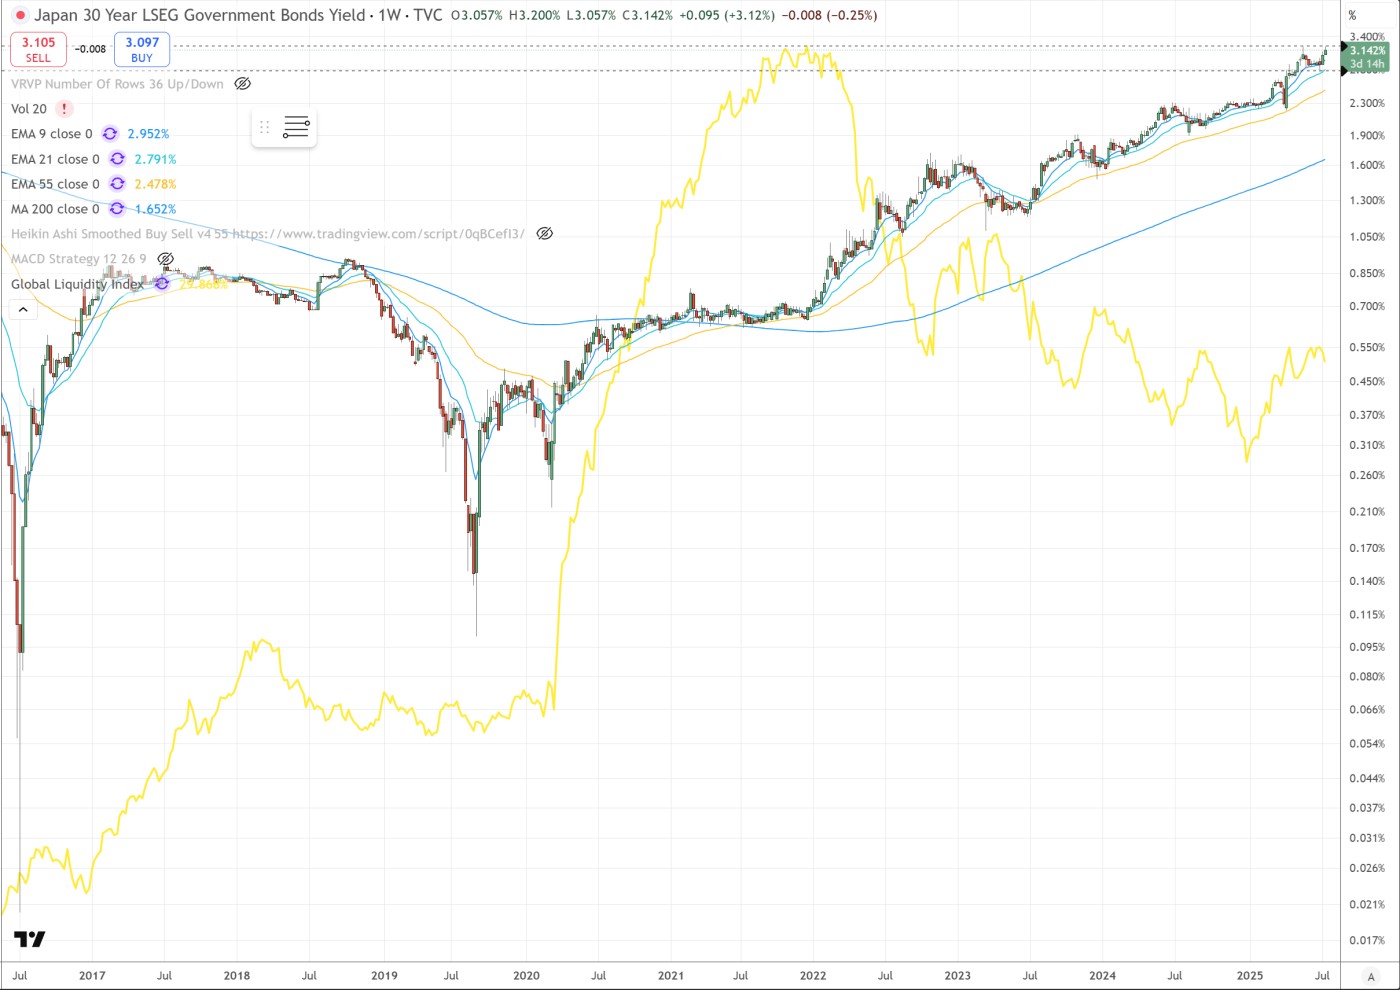Select the Global Liquidity Index legend entry
Screen dimensions: 1400x990
pyautogui.click(x=77, y=284)
